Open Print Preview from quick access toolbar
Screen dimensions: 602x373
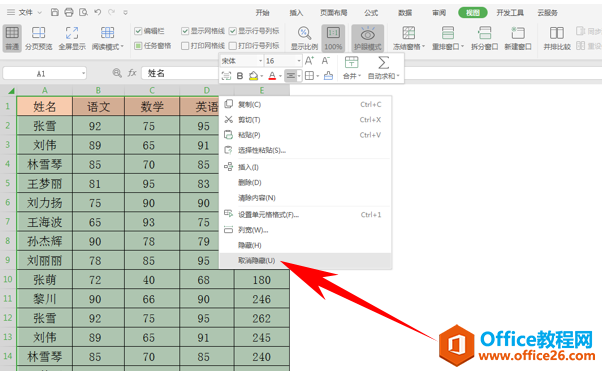tap(83, 12)
